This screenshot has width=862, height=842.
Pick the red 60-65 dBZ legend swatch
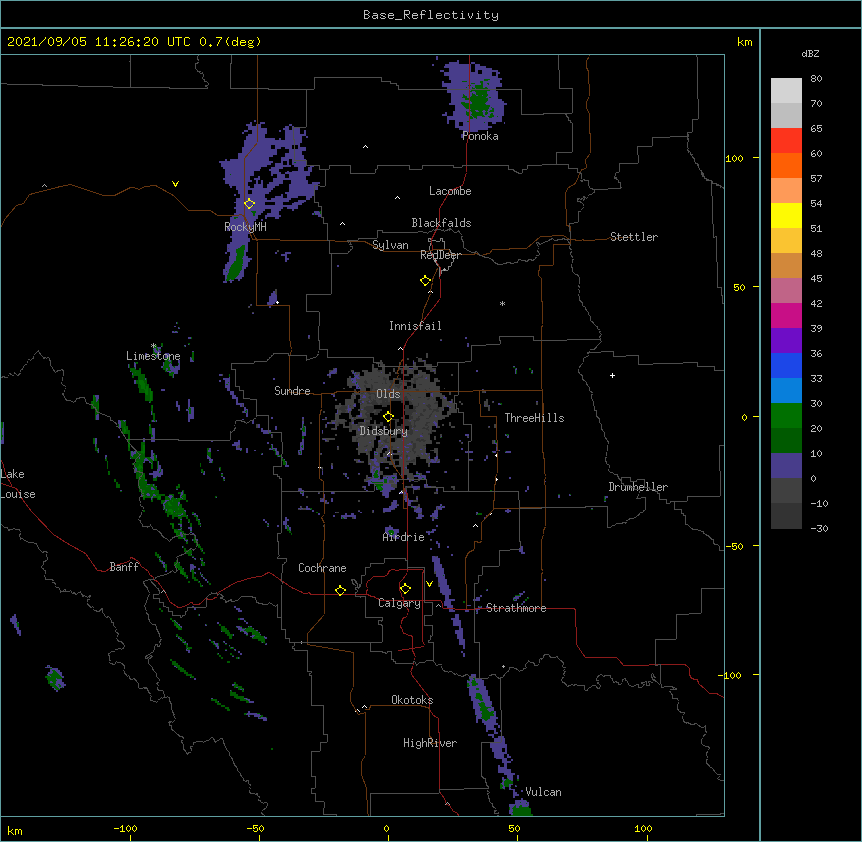tap(786, 141)
